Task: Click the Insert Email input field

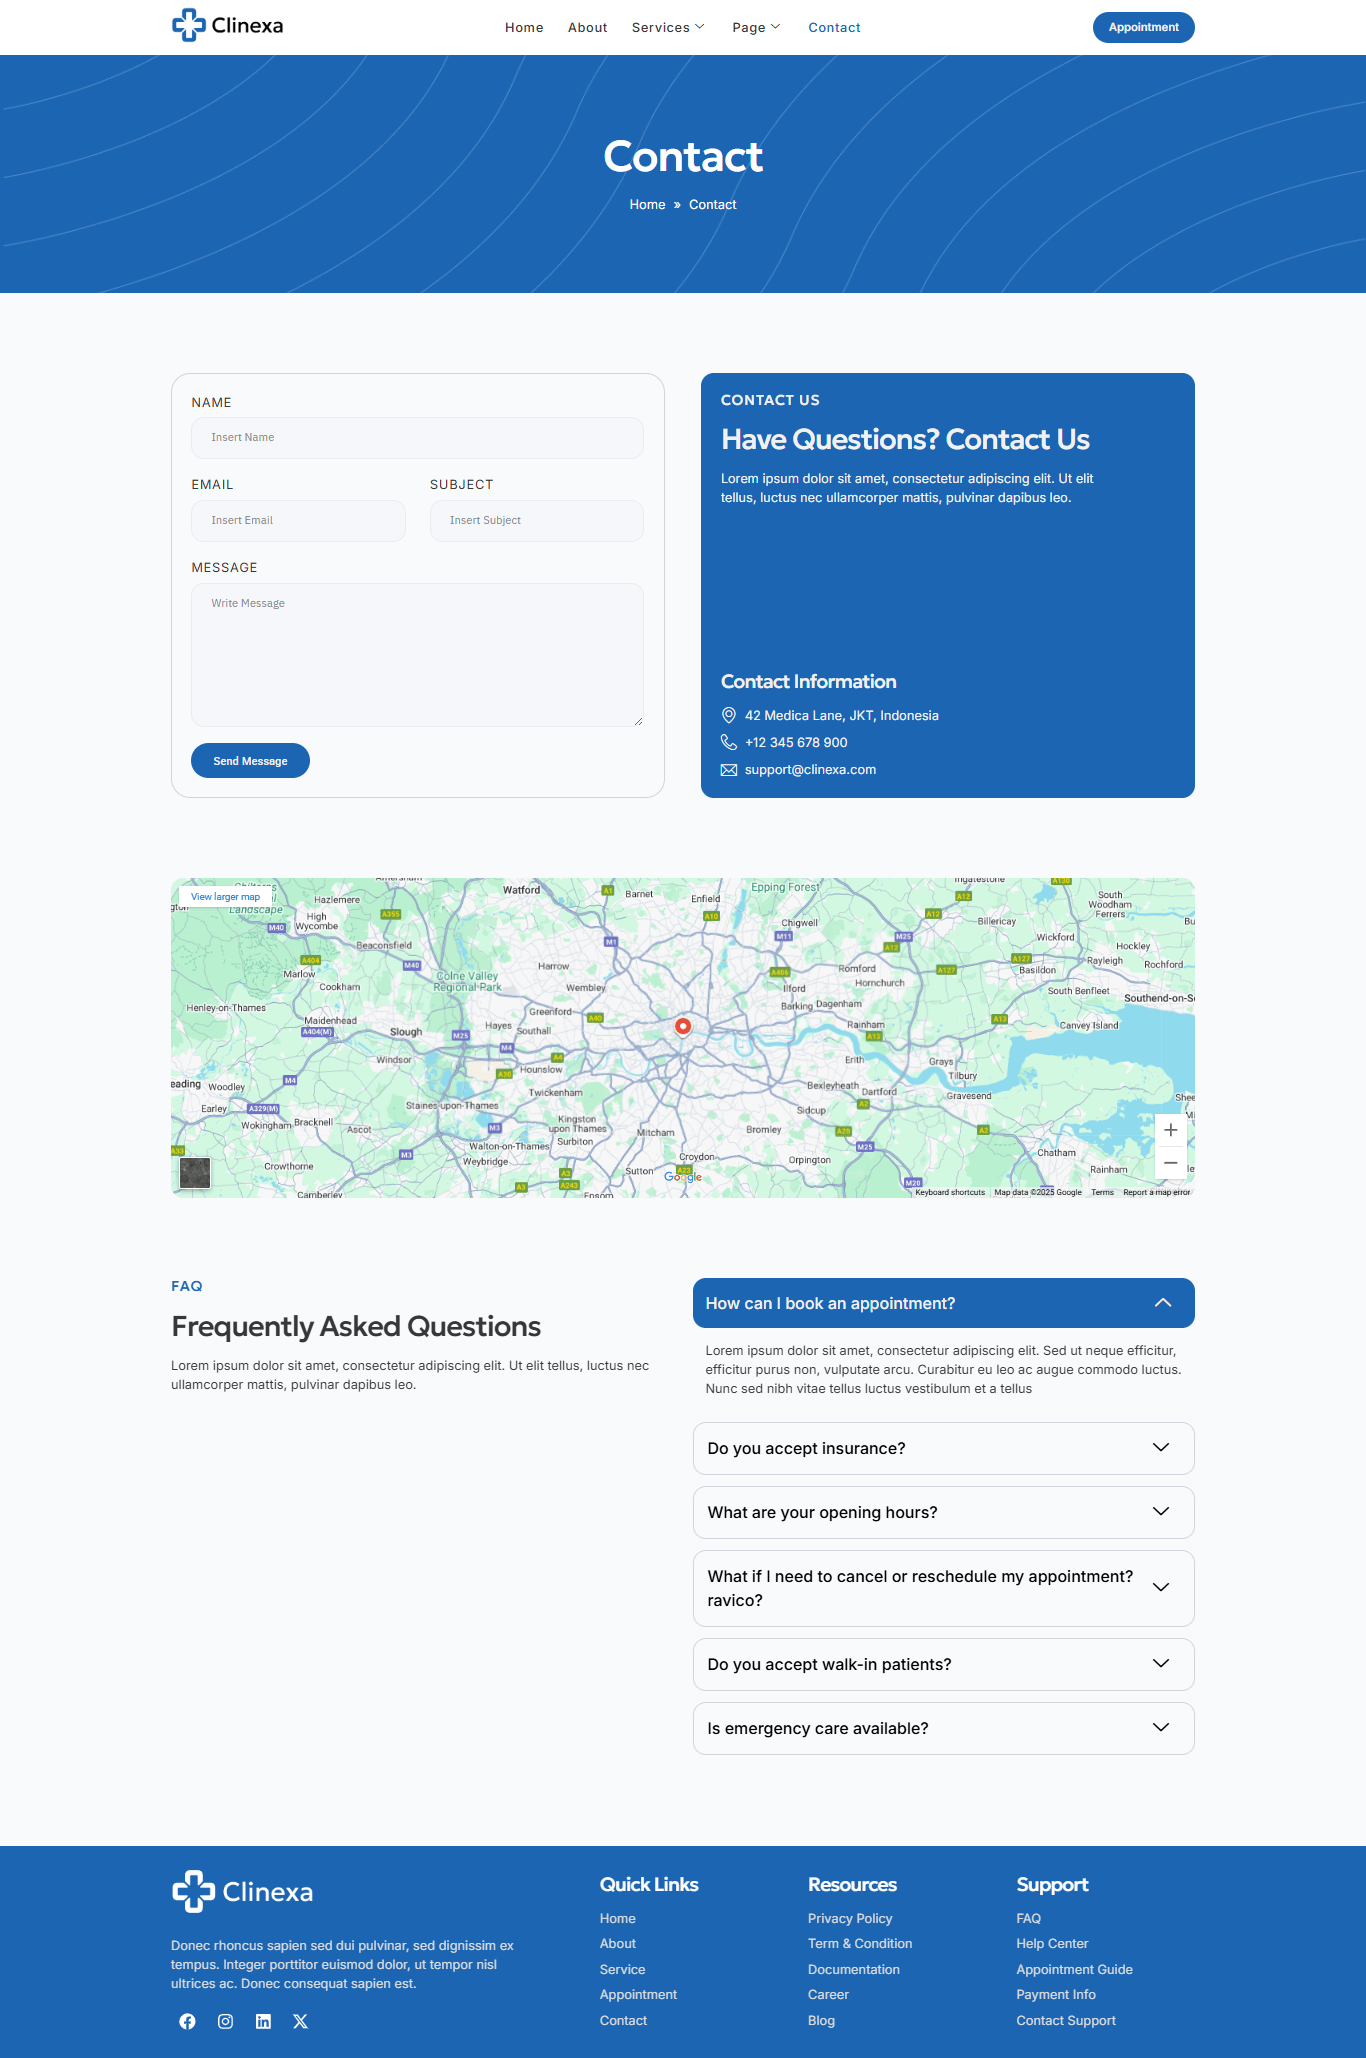Action: click(x=298, y=521)
